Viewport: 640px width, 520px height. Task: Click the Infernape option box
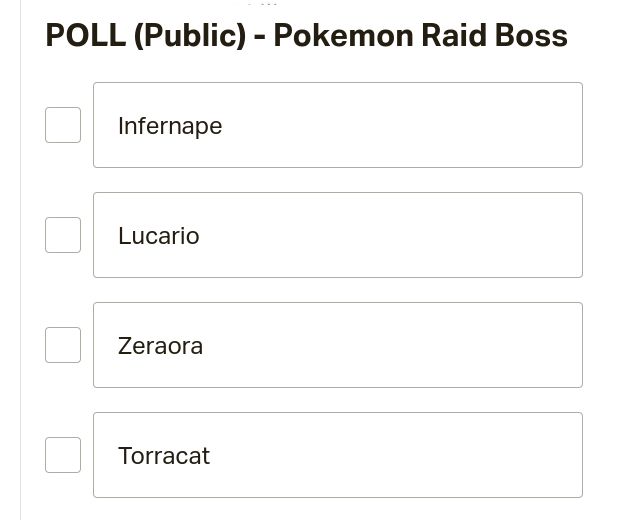pos(338,125)
